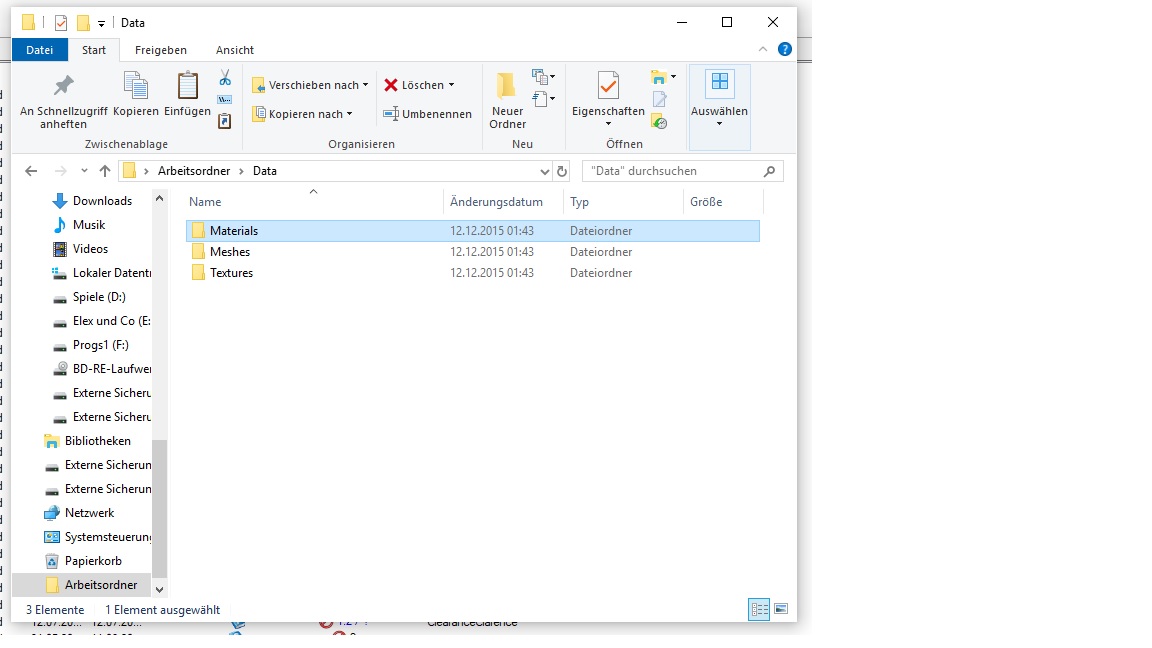Click the Umbenennen button

[x=428, y=114]
